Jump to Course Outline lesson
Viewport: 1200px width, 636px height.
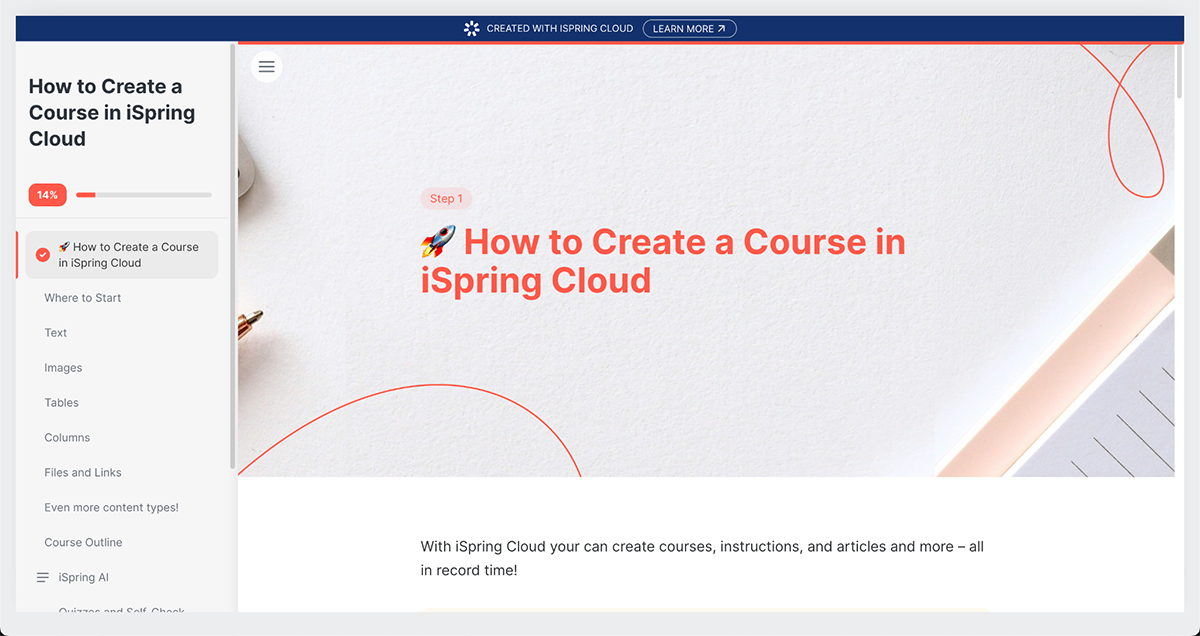point(83,543)
